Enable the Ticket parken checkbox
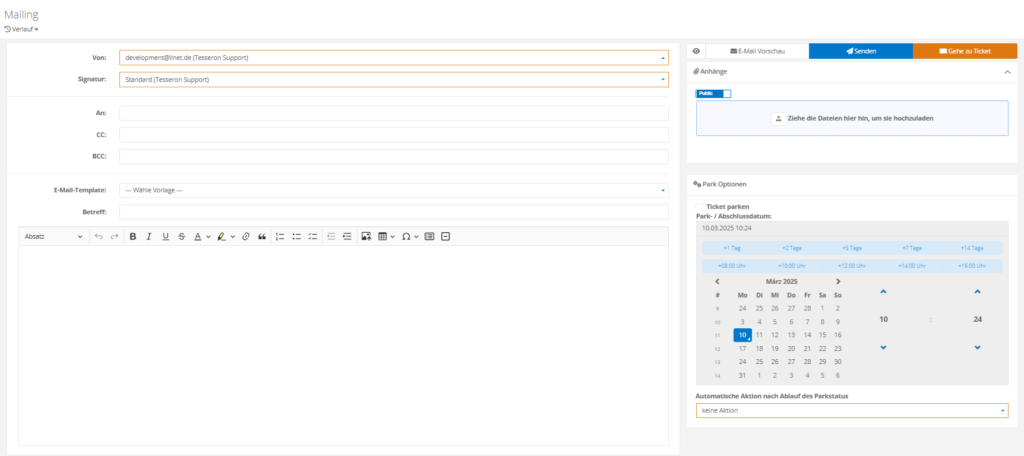The width and height of the screenshot is (1024, 456). [x=700, y=207]
